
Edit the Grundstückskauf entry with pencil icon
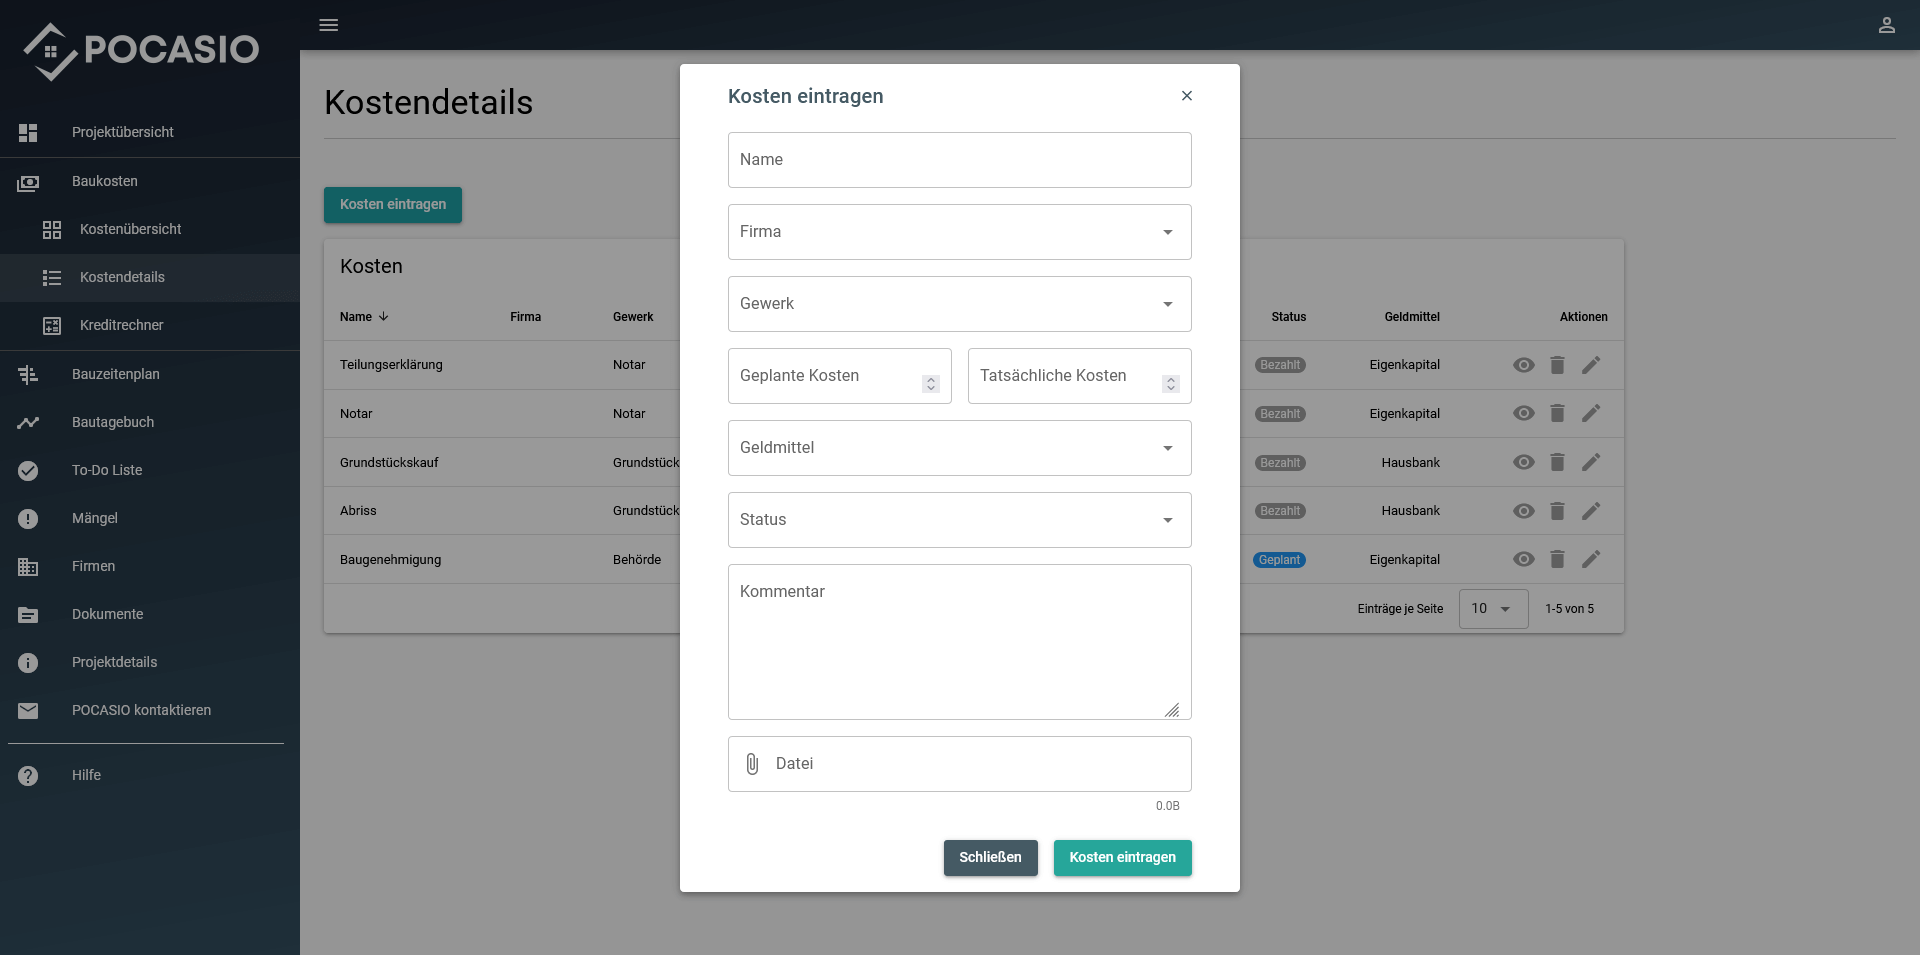click(x=1591, y=462)
